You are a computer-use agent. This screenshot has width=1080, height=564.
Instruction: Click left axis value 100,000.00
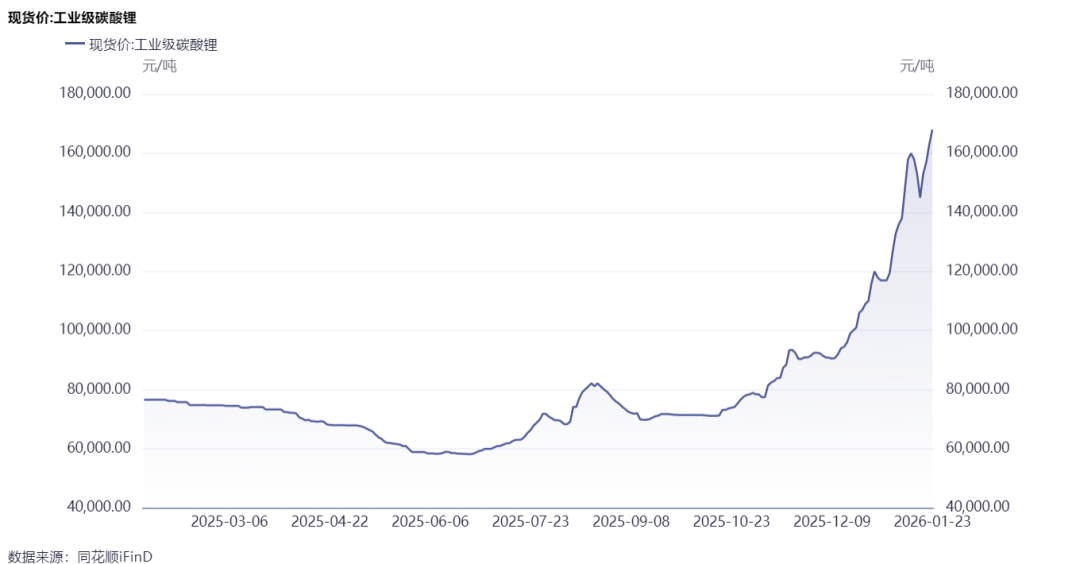pos(95,329)
